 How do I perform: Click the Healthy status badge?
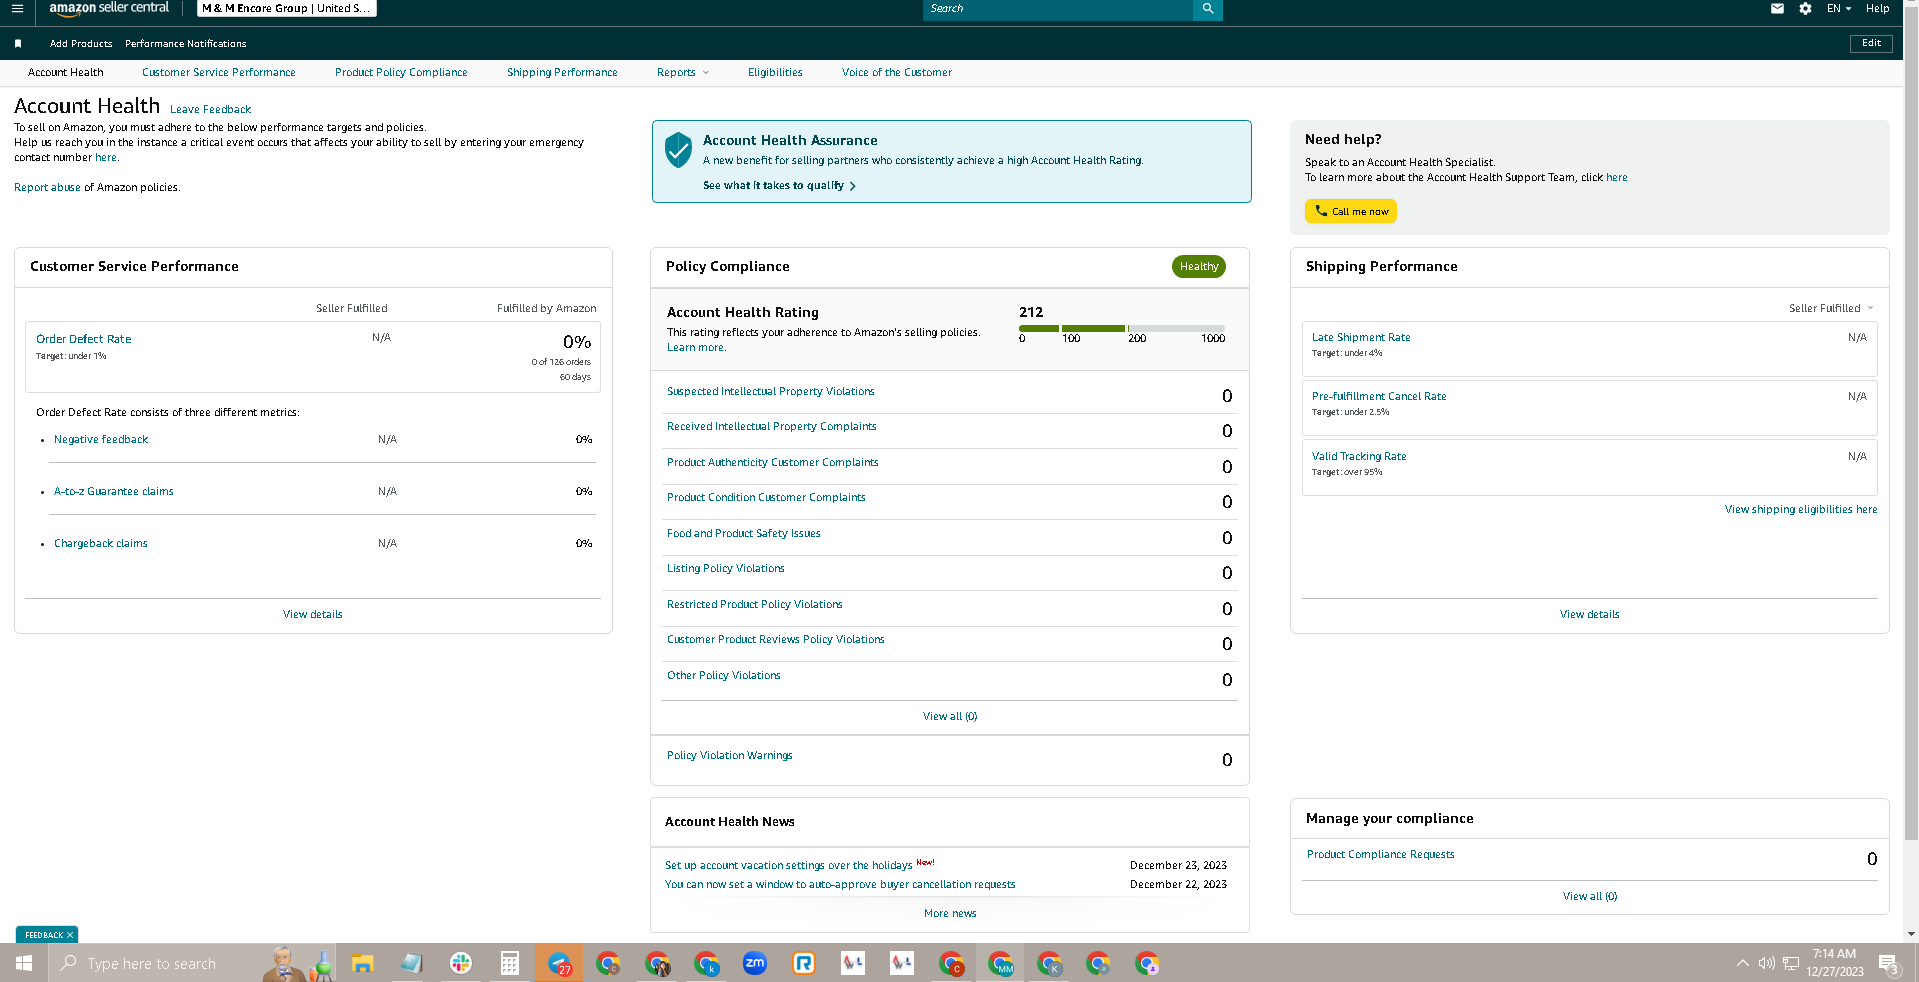tap(1199, 267)
